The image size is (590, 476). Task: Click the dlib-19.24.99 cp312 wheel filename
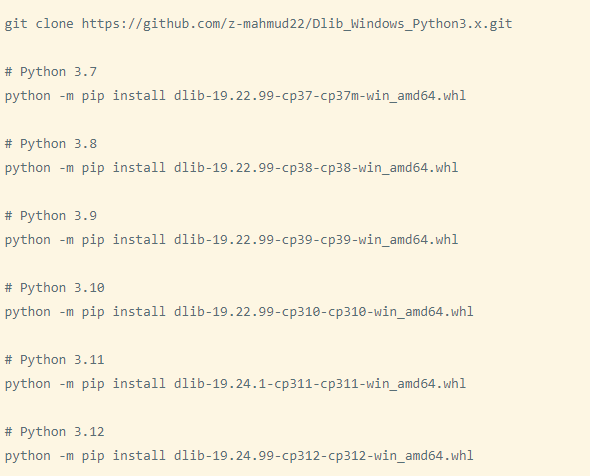coord(324,456)
